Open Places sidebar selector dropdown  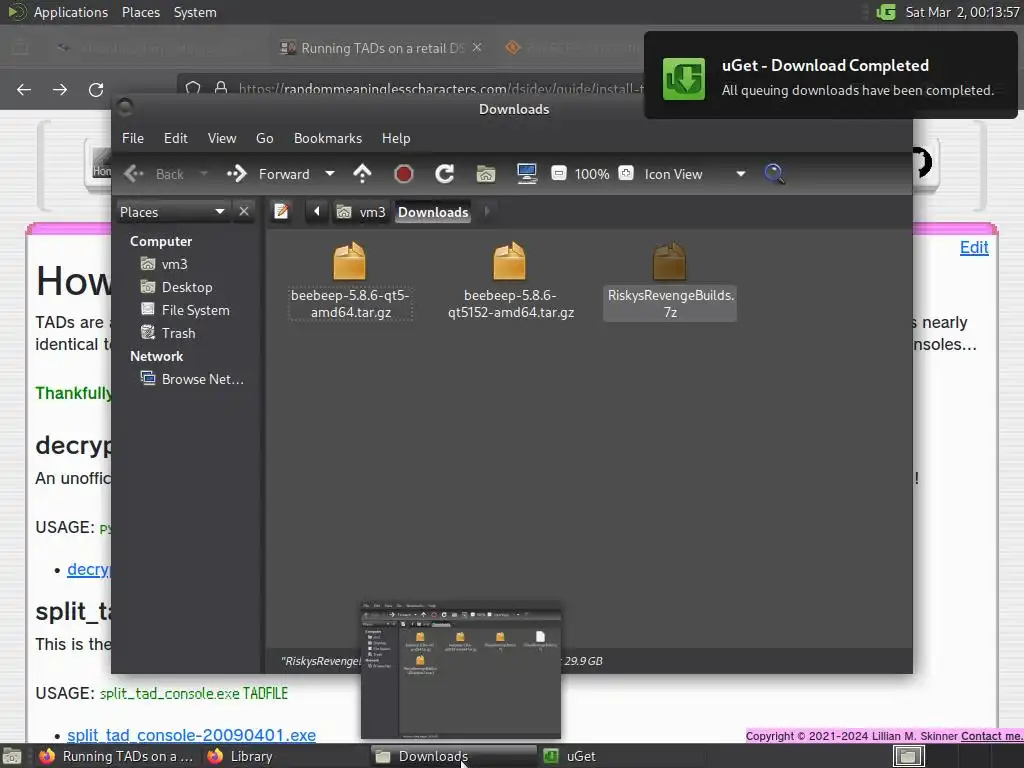coord(172,212)
